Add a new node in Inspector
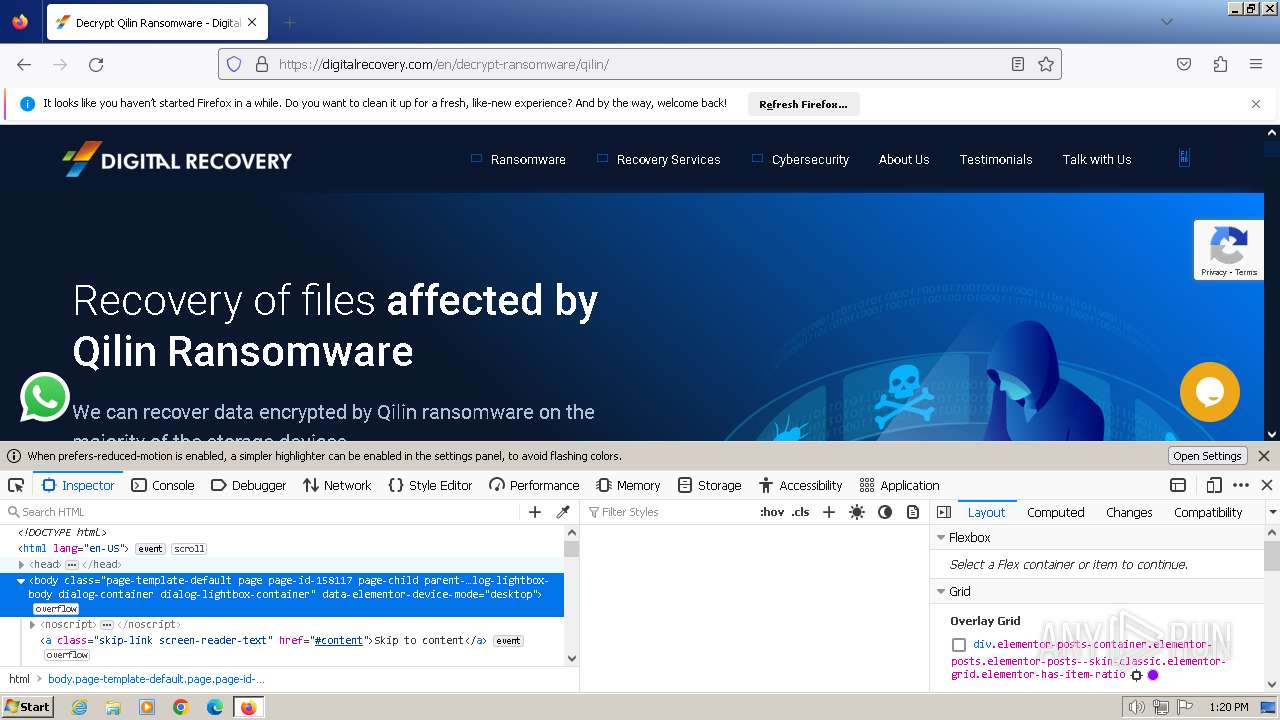 (535, 512)
